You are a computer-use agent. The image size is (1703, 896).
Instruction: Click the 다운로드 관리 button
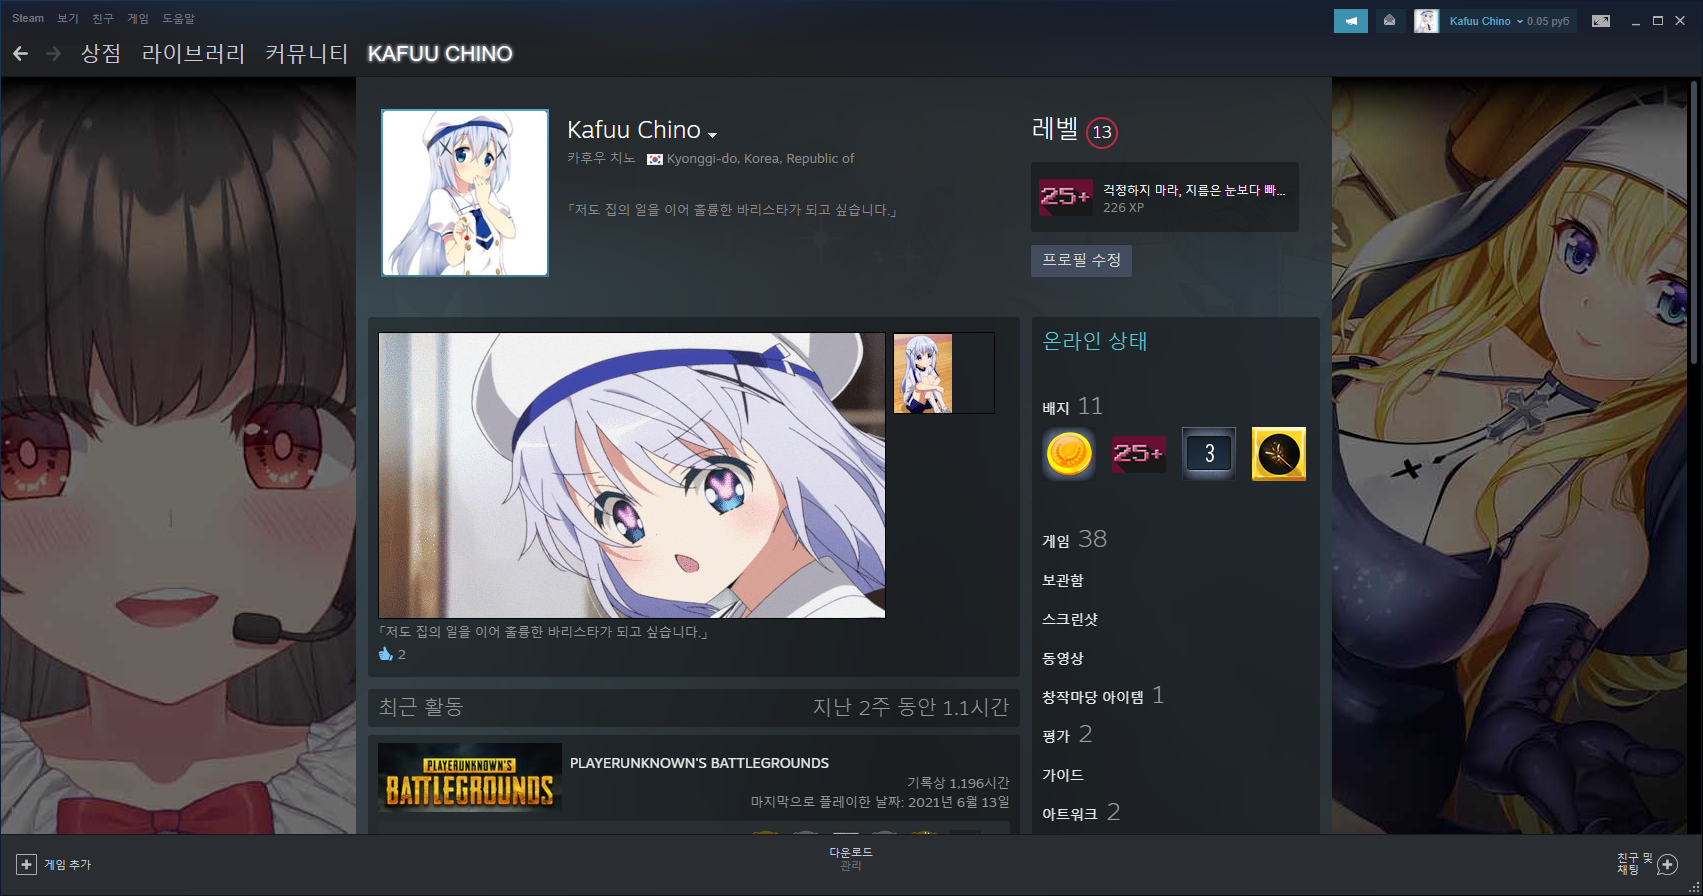[x=851, y=859]
